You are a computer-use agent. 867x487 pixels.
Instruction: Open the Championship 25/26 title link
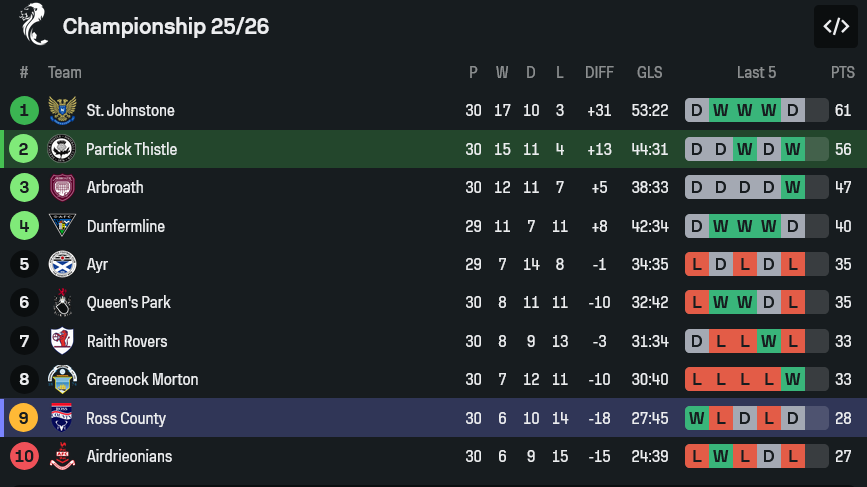(165, 27)
